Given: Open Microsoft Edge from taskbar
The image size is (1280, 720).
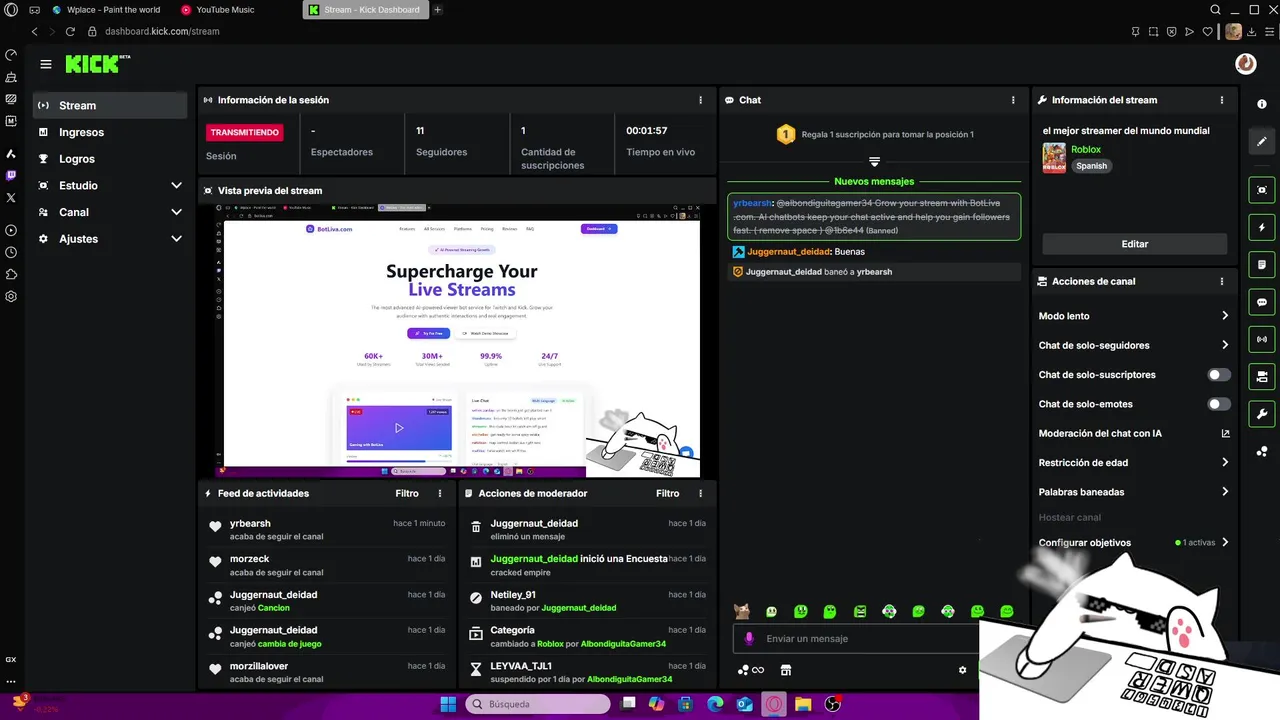Looking at the screenshot, I should point(715,704).
